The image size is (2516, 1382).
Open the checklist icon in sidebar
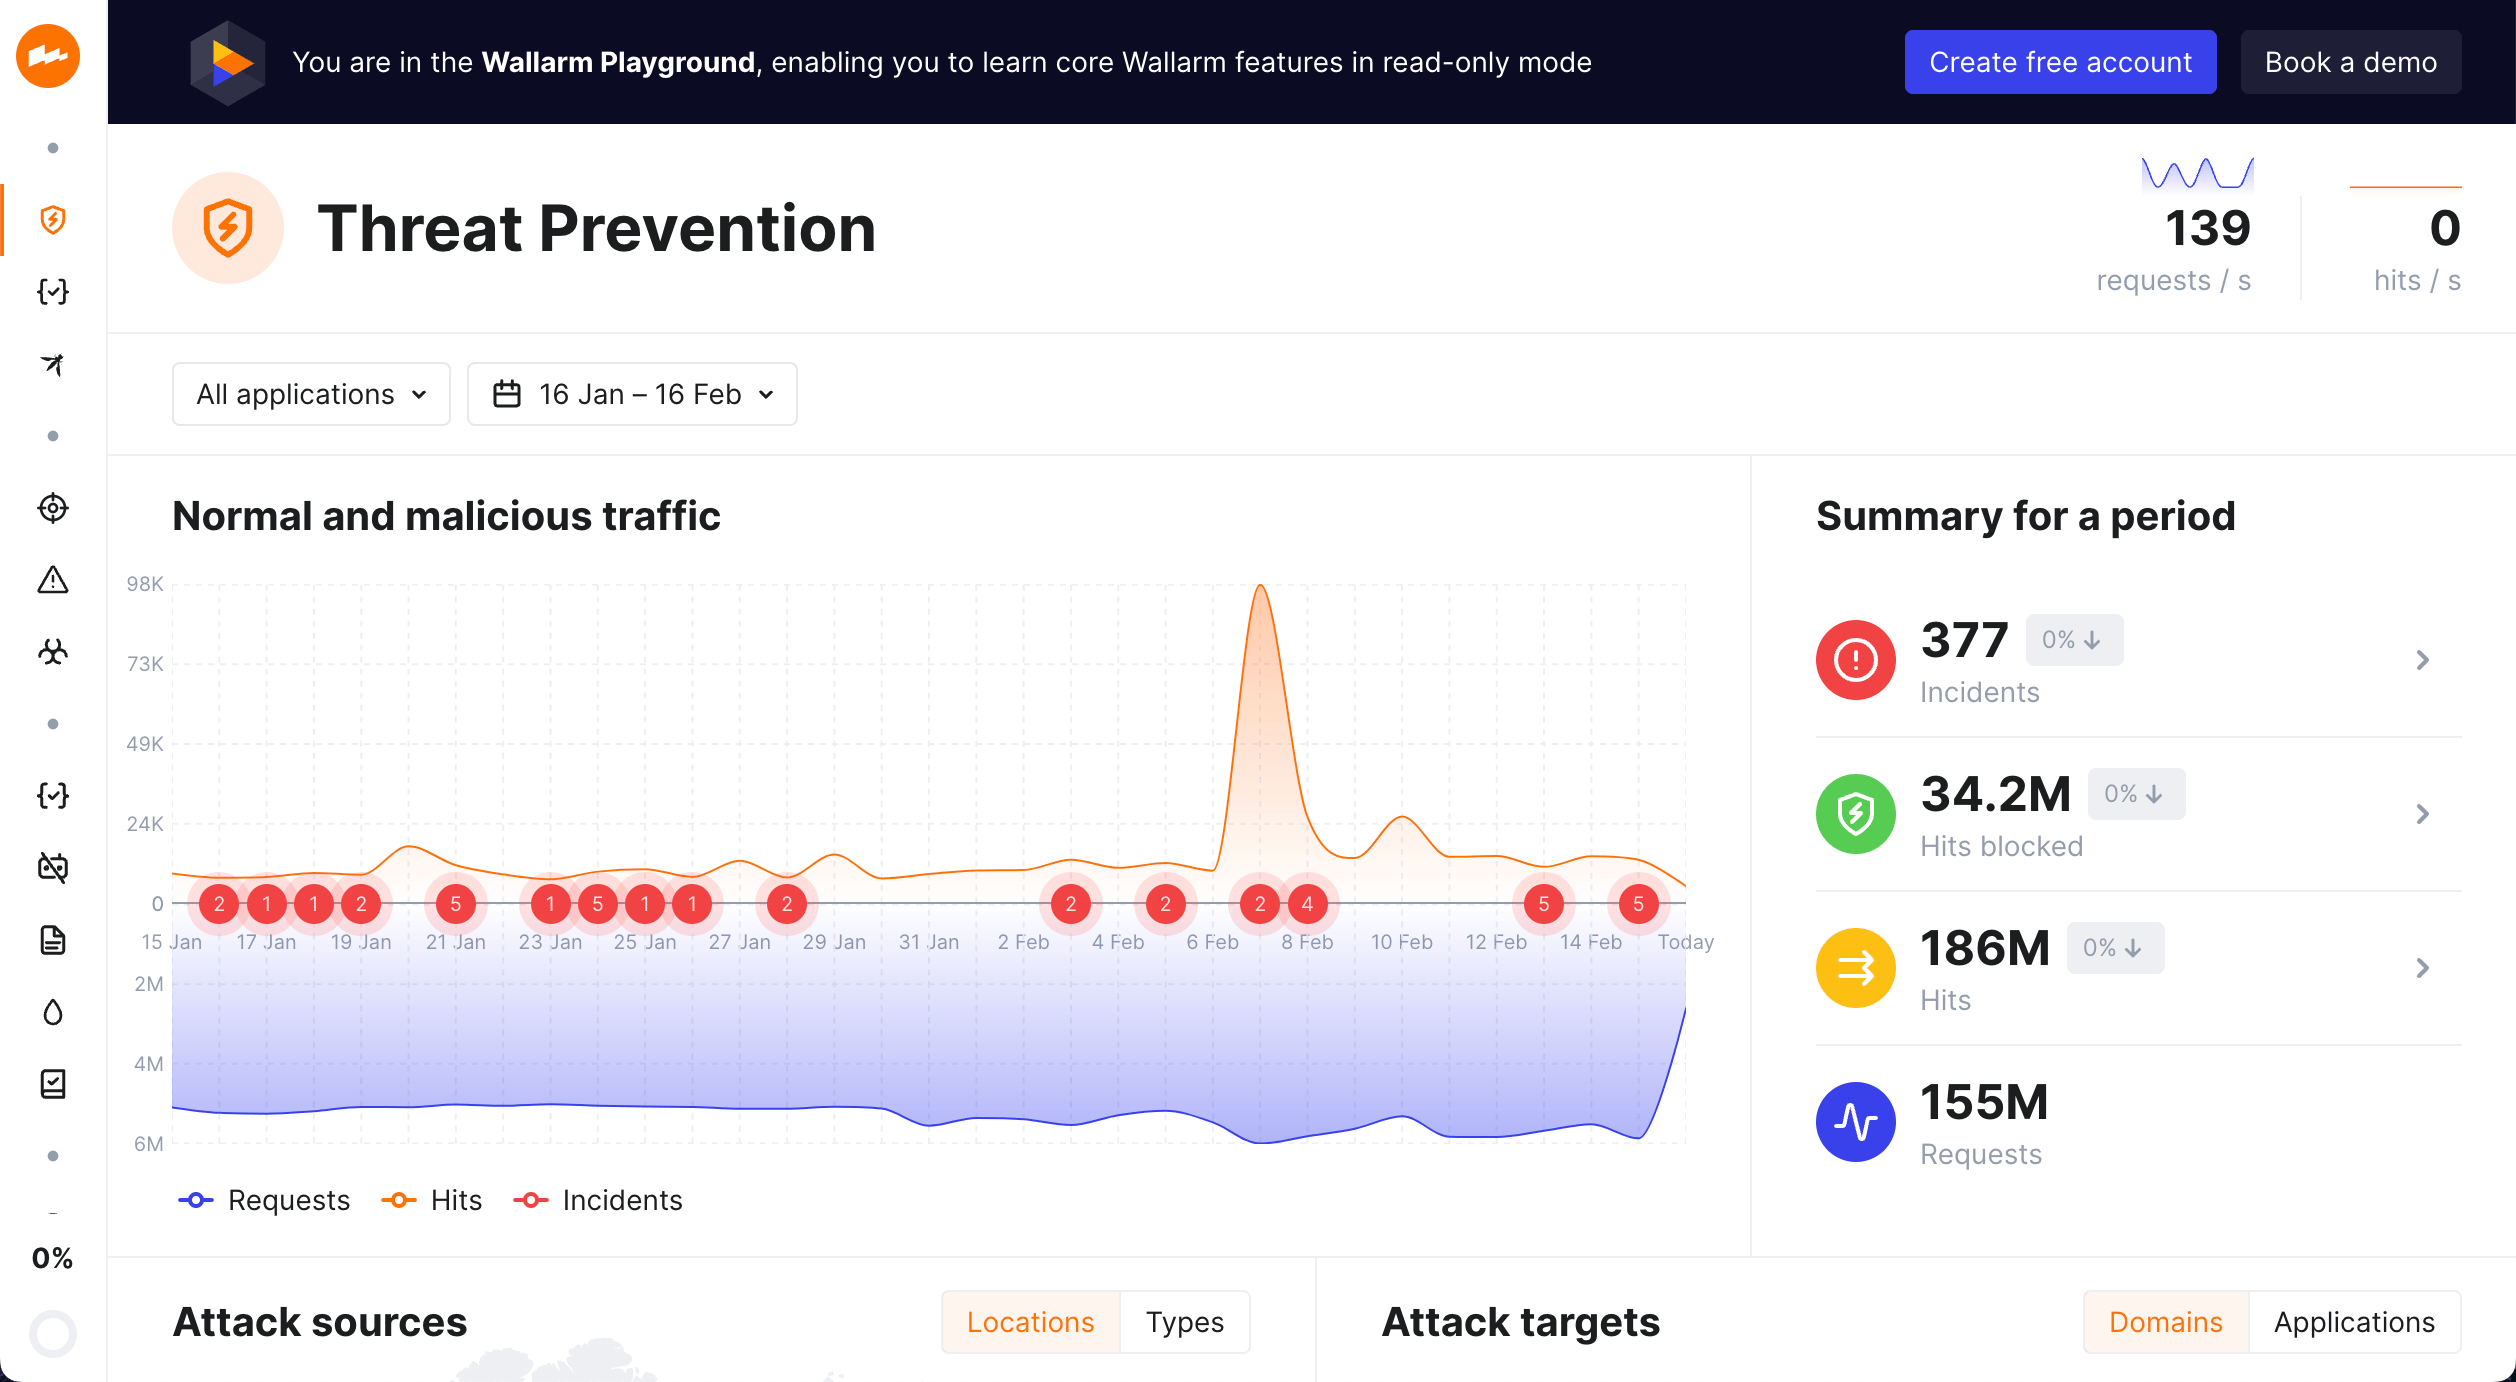click(53, 1084)
